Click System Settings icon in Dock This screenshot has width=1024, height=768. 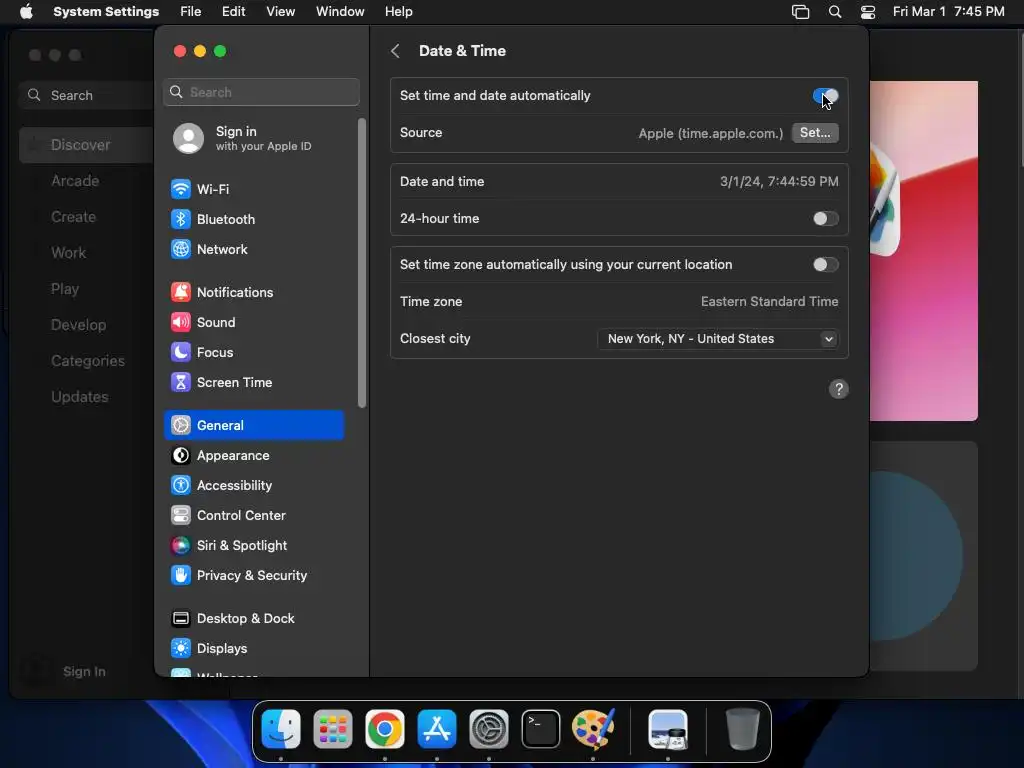click(x=488, y=729)
